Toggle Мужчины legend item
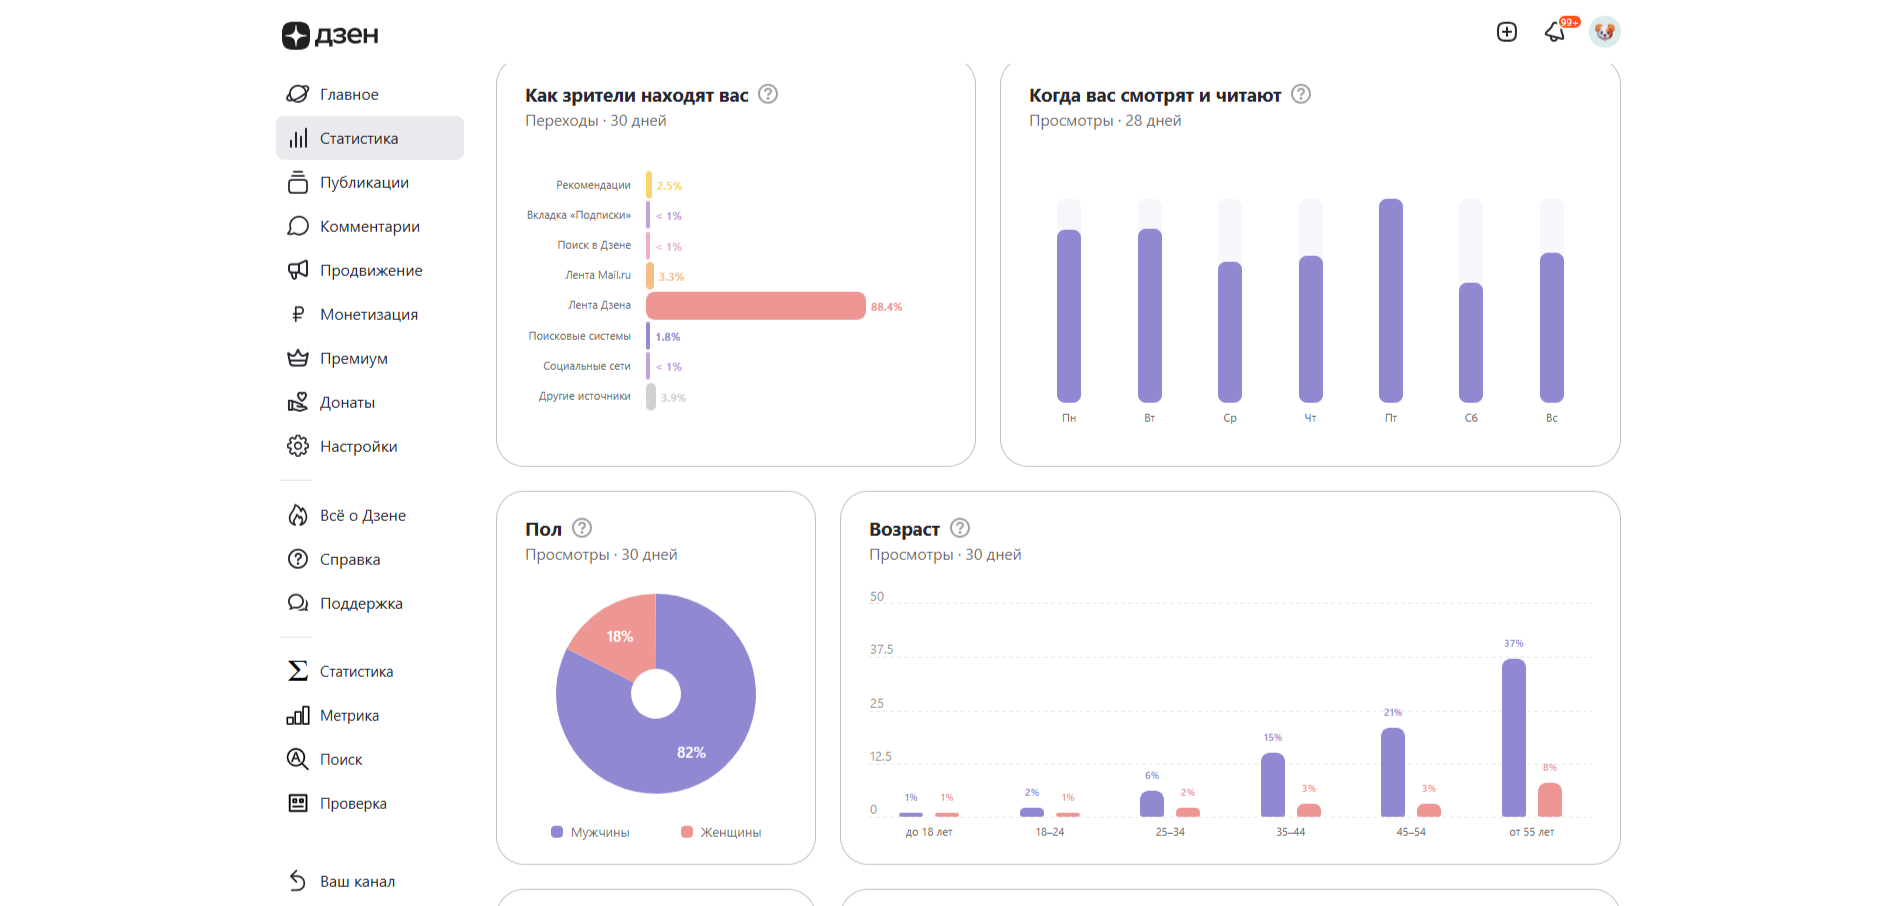 [590, 832]
